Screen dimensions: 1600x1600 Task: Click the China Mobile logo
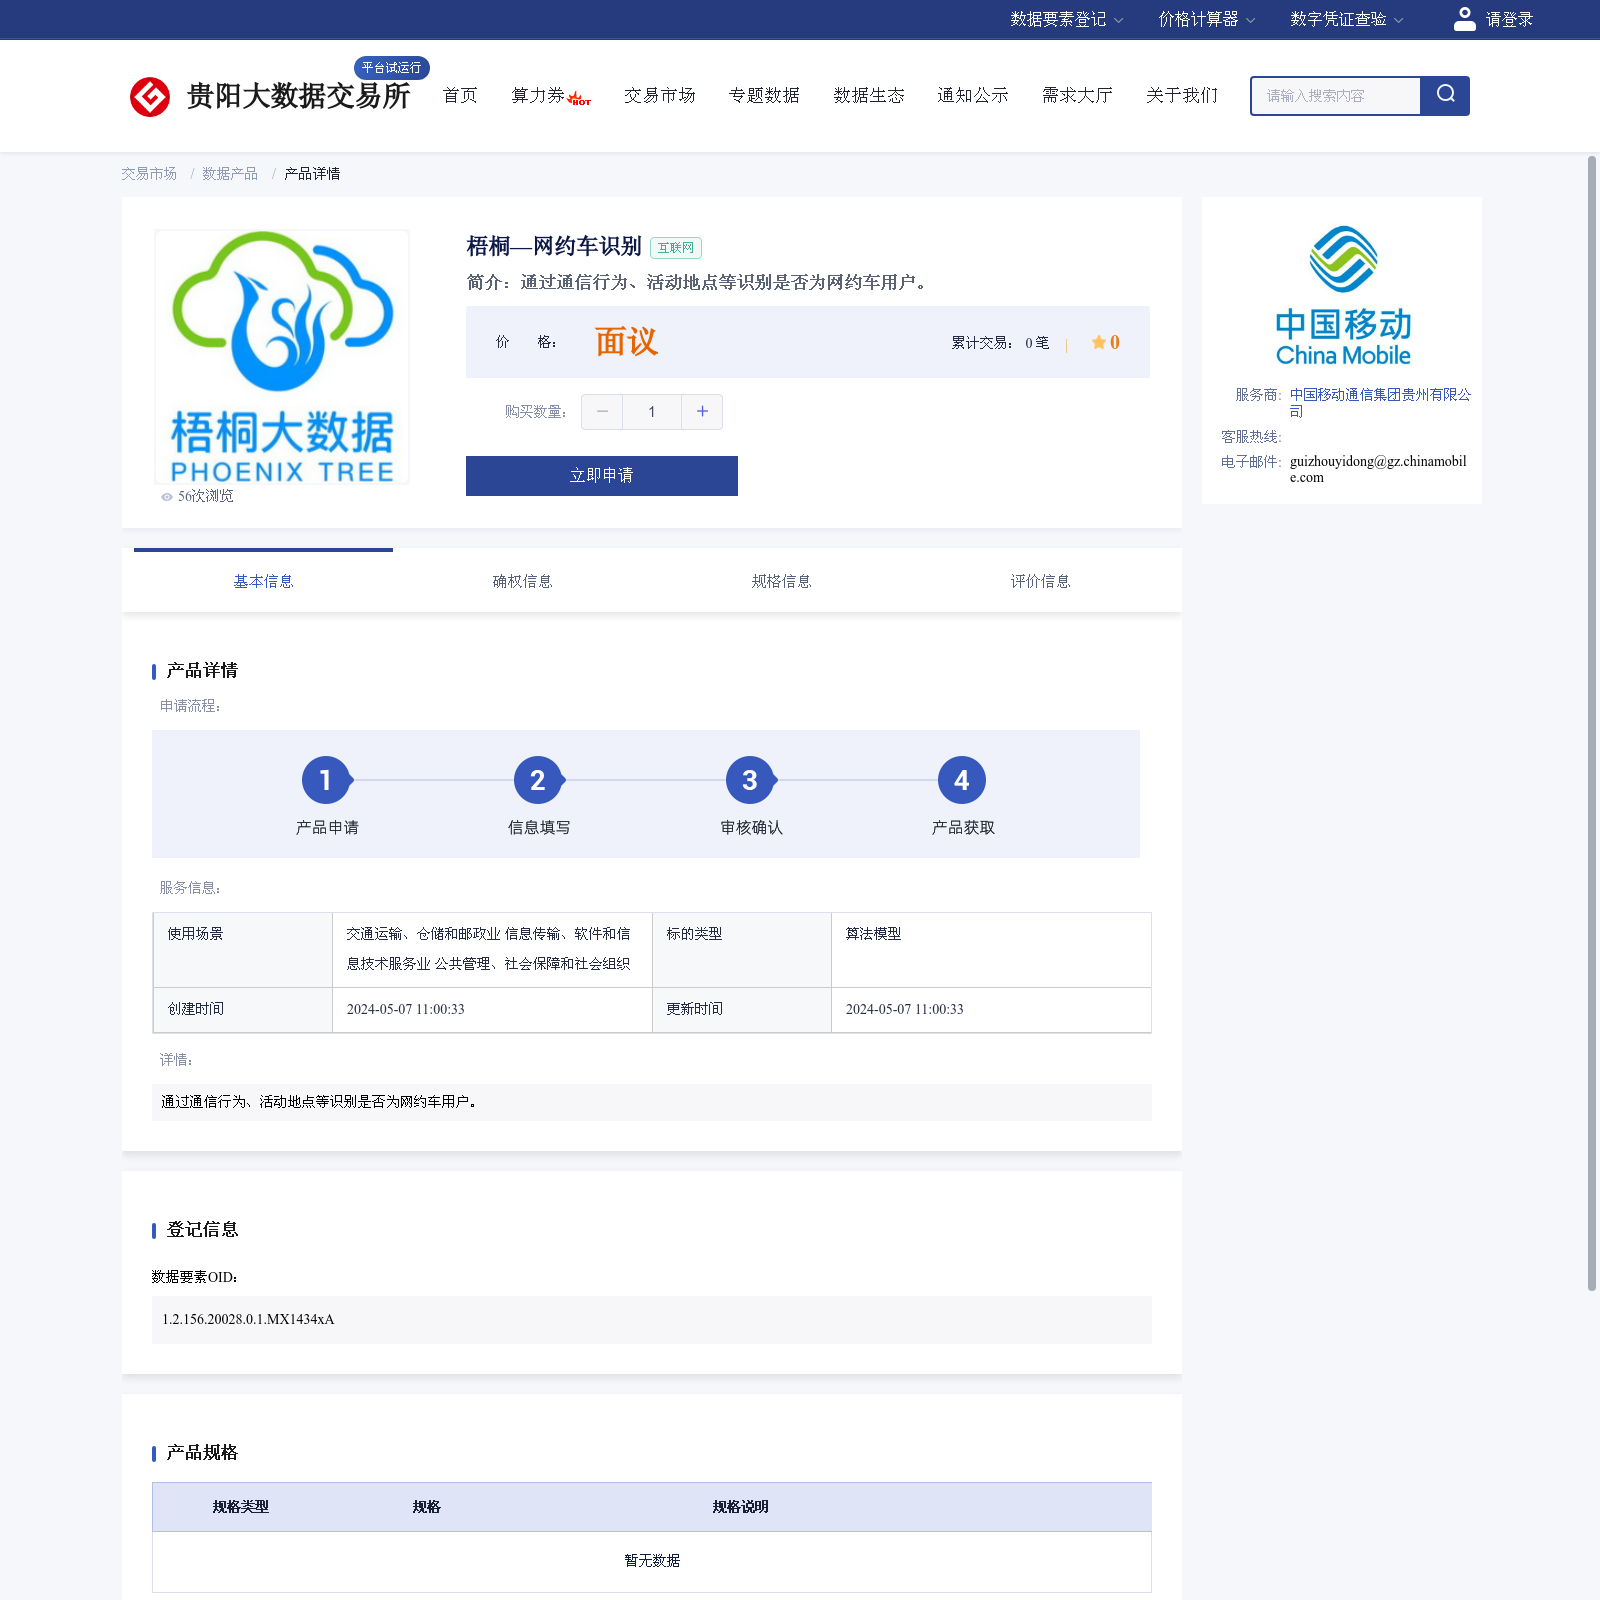[x=1343, y=296]
